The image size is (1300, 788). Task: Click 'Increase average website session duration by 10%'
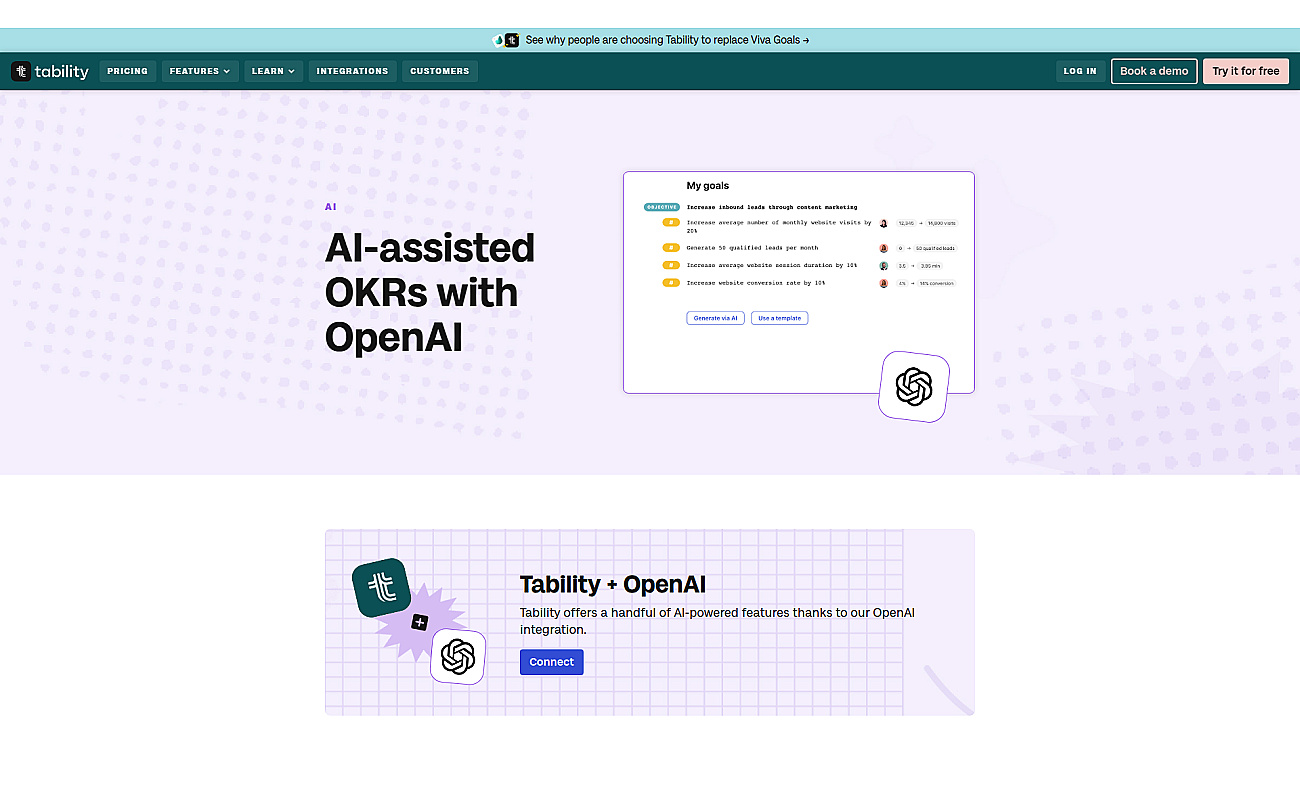[x=772, y=266]
